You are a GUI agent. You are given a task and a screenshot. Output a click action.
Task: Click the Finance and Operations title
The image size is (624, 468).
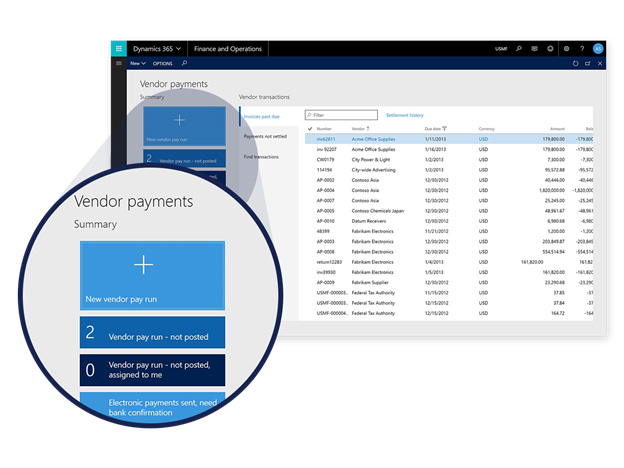[228, 49]
